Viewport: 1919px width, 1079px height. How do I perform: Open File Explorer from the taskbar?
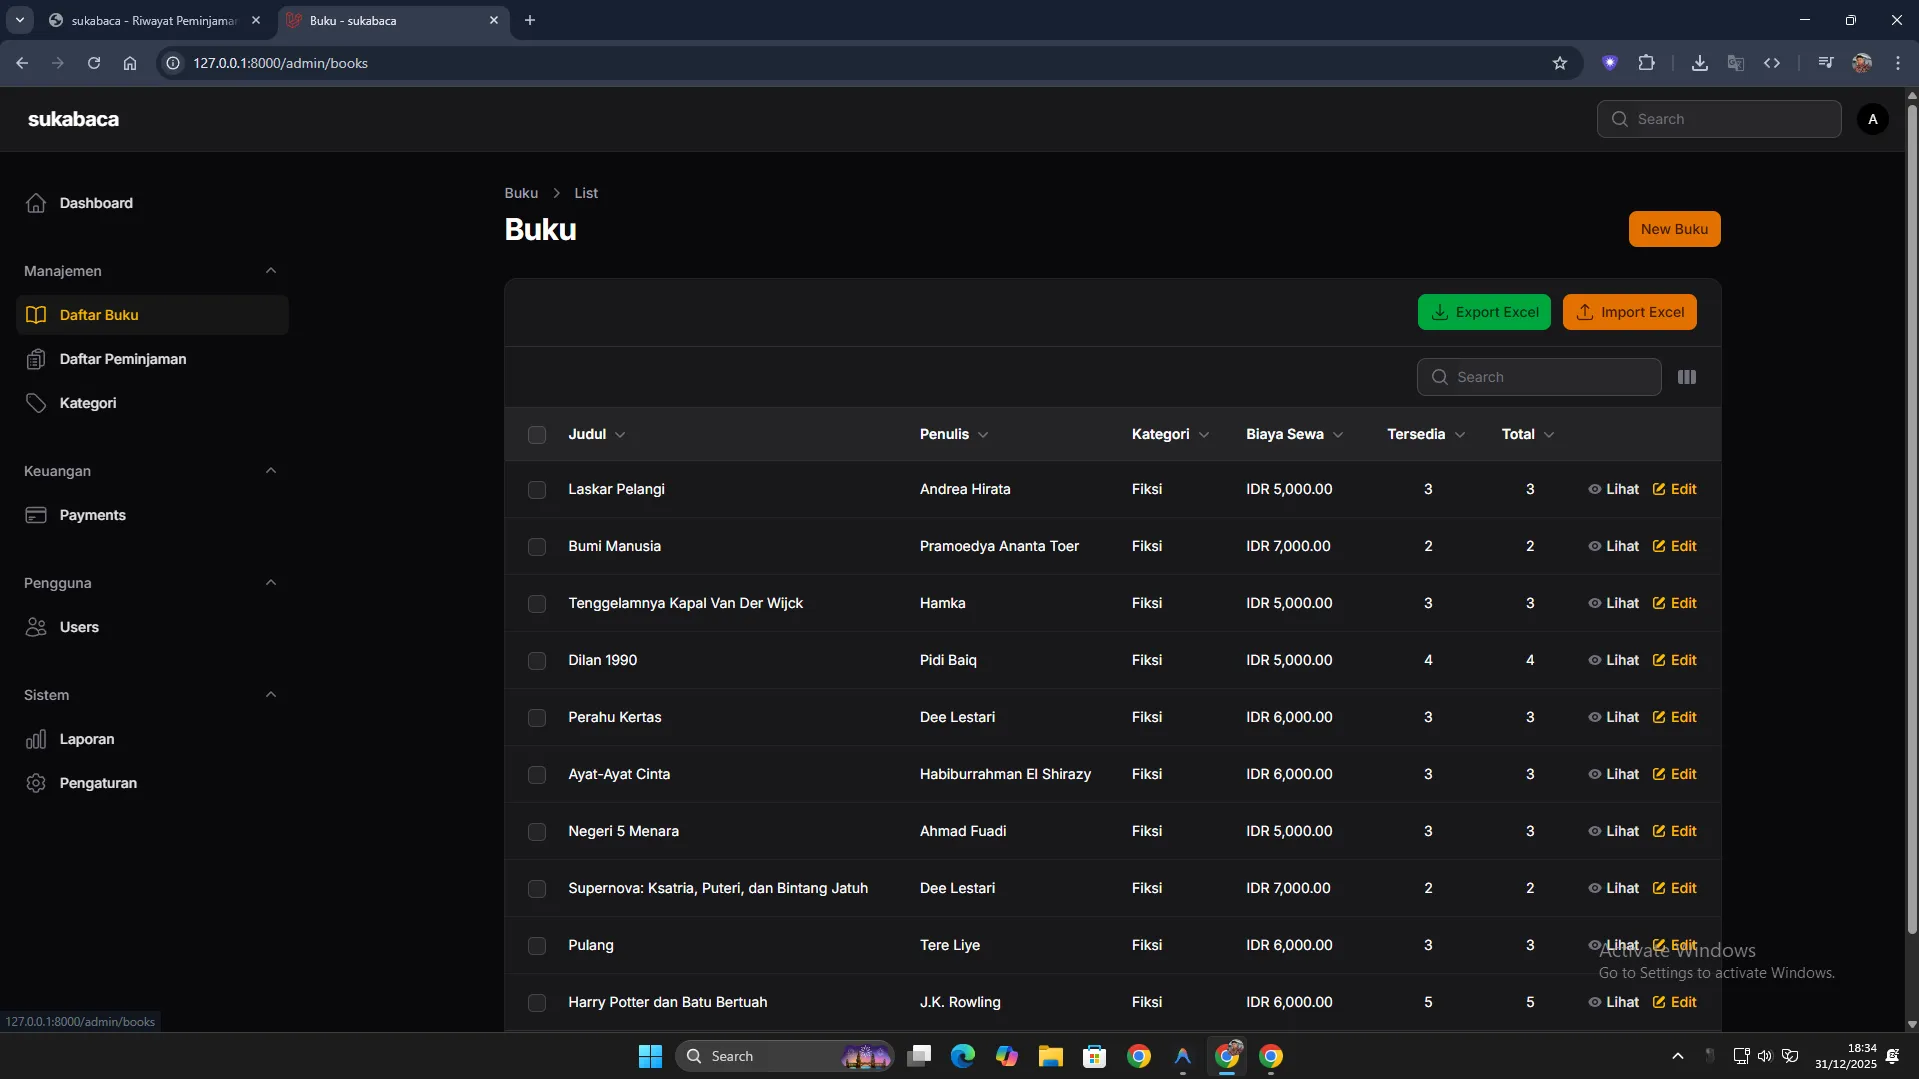click(x=1050, y=1056)
